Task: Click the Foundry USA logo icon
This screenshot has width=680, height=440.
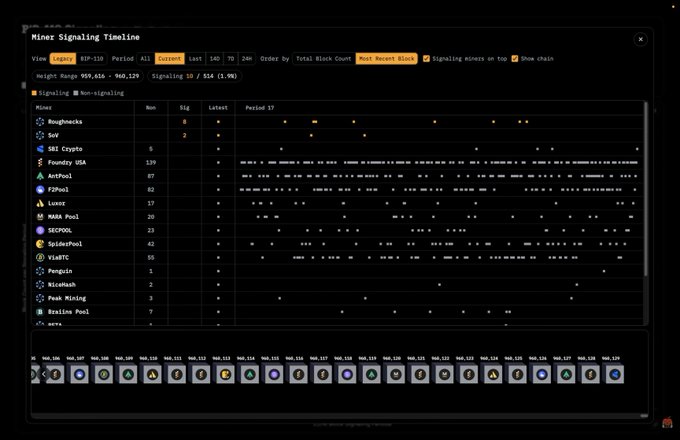Action: tap(40, 163)
